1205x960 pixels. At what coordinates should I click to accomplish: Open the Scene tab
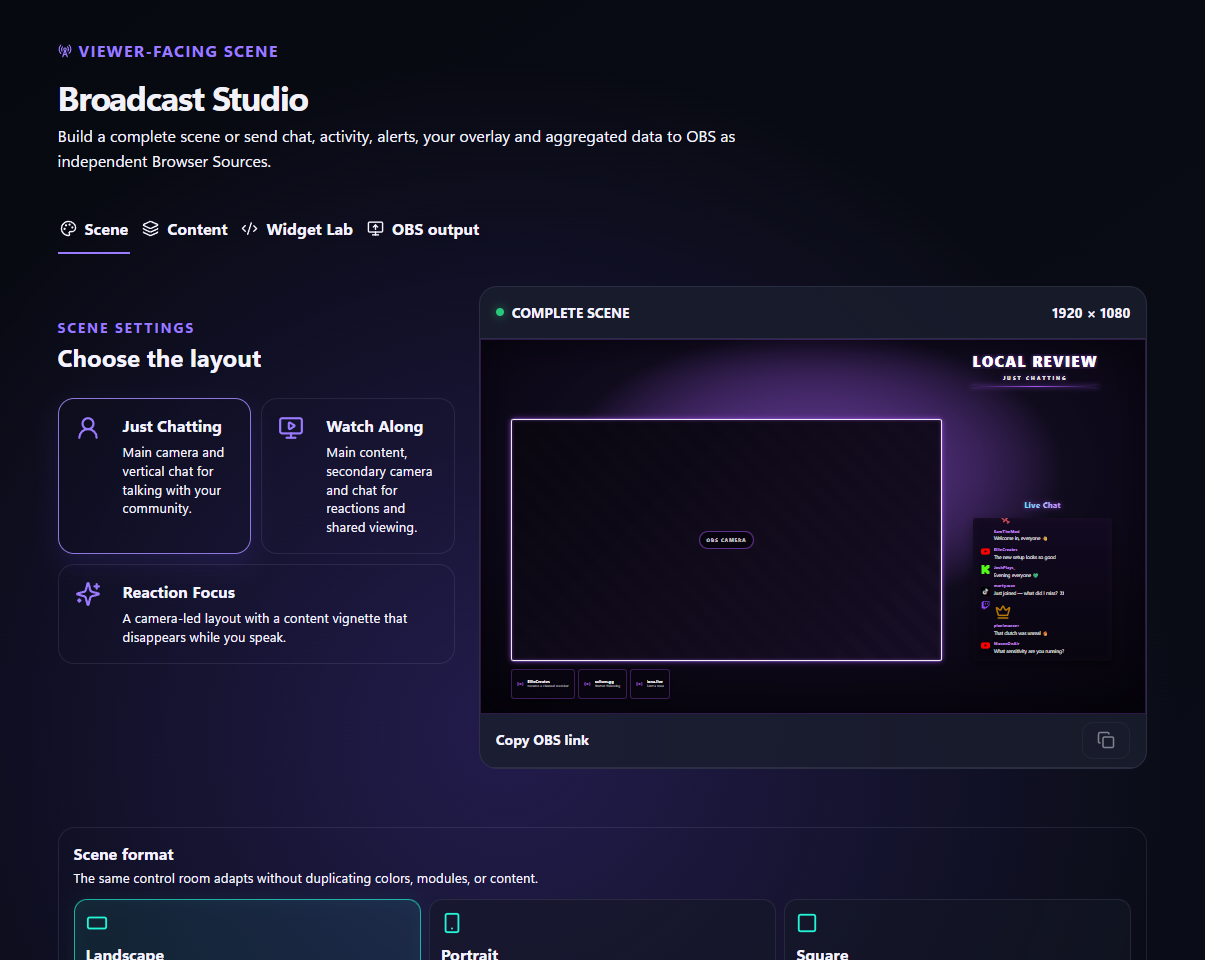pyautogui.click(x=94, y=230)
